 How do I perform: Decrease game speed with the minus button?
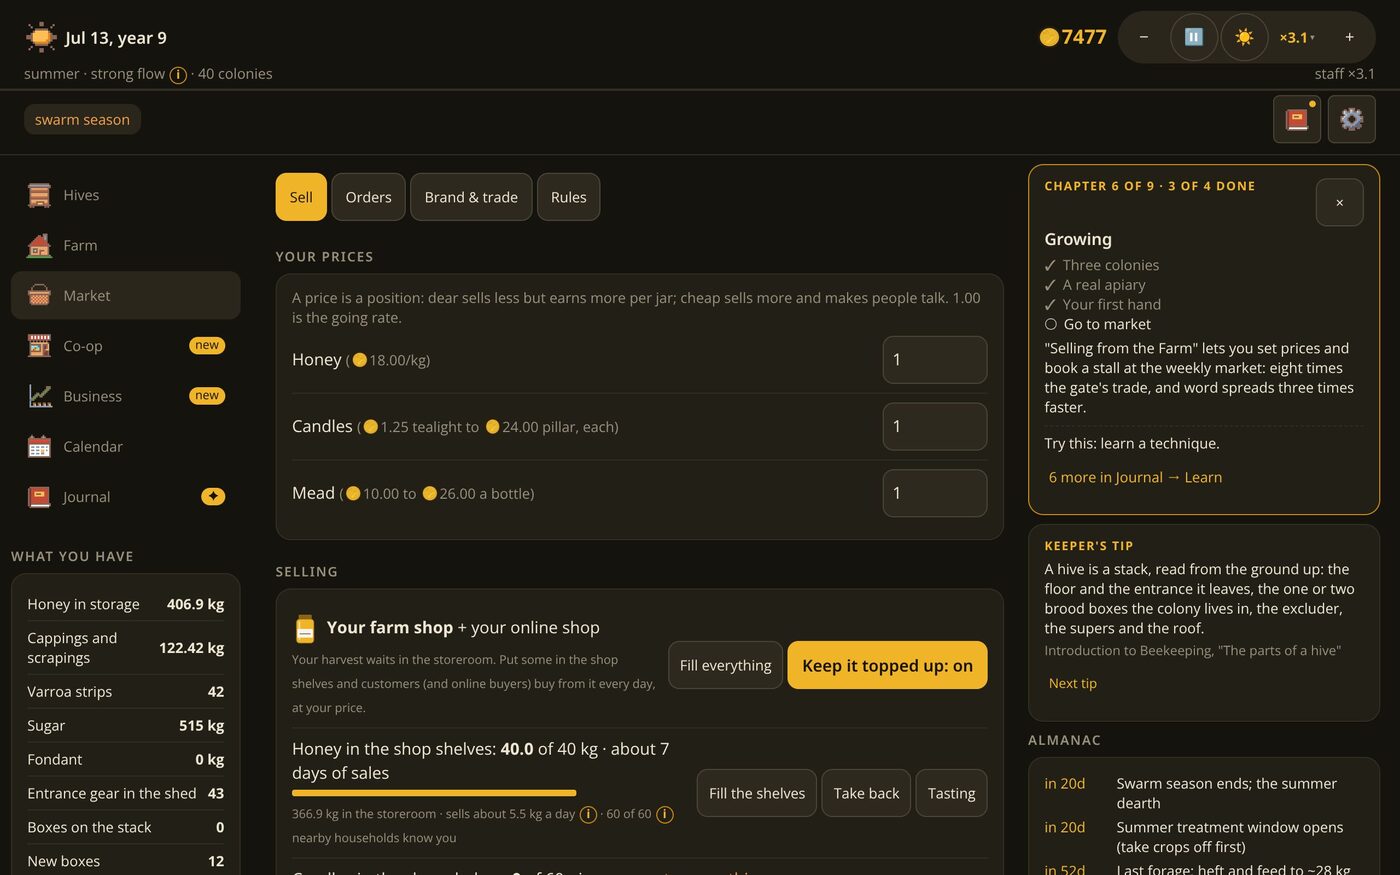tap(1144, 37)
